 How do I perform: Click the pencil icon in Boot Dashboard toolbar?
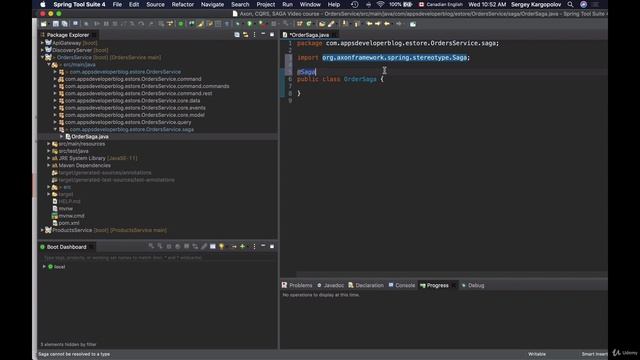(204, 247)
